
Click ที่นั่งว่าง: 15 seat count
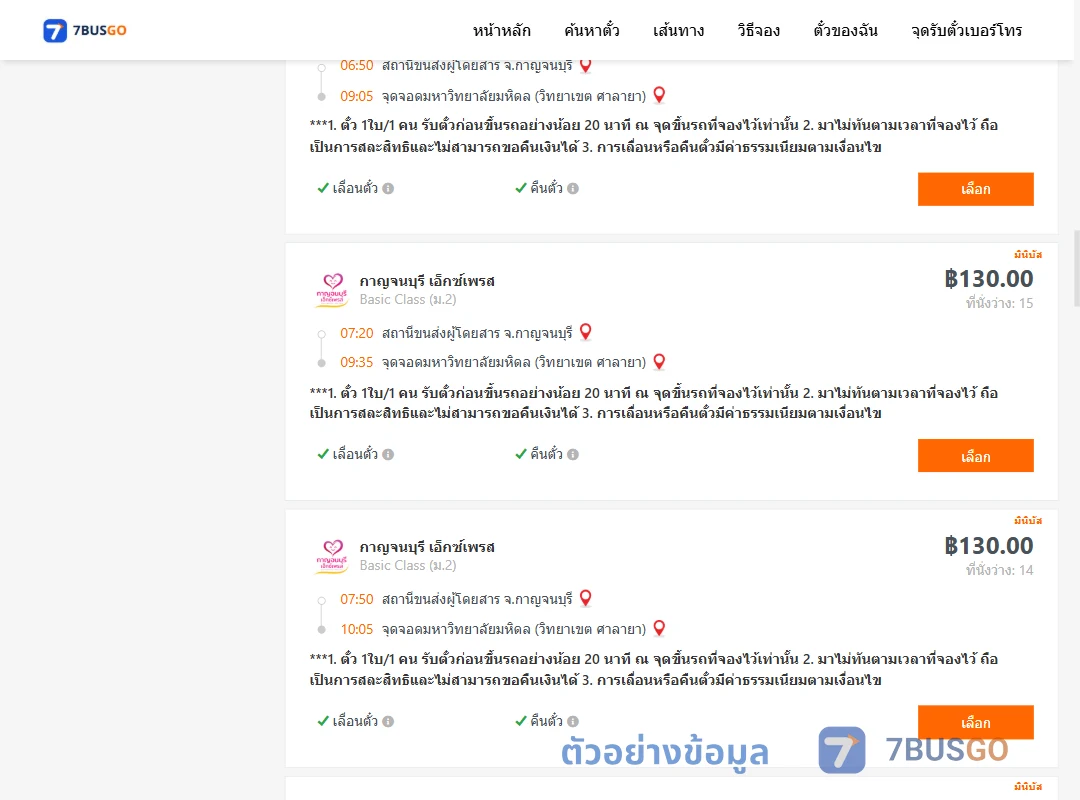[x=999, y=302]
